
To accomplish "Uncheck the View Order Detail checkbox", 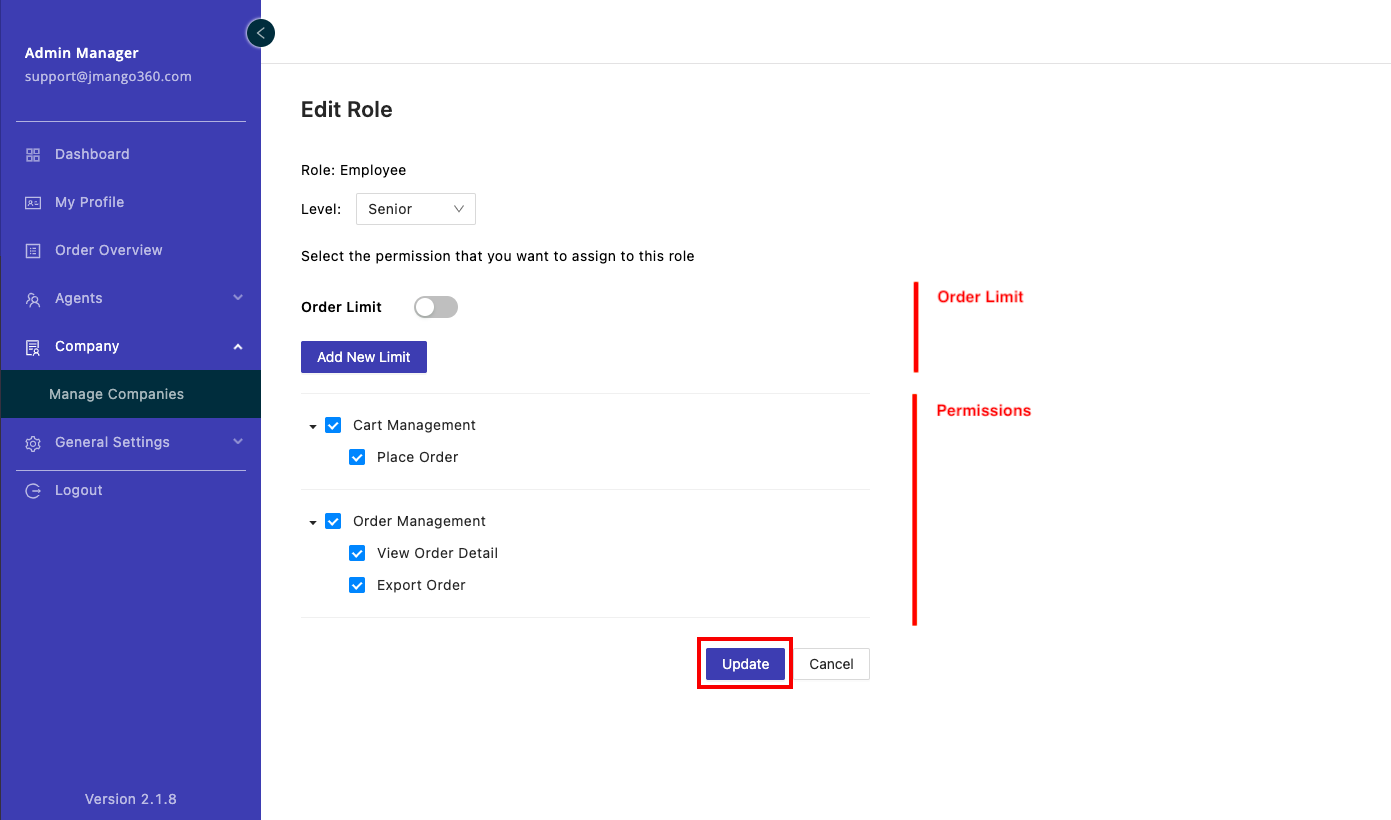I will (357, 553).
